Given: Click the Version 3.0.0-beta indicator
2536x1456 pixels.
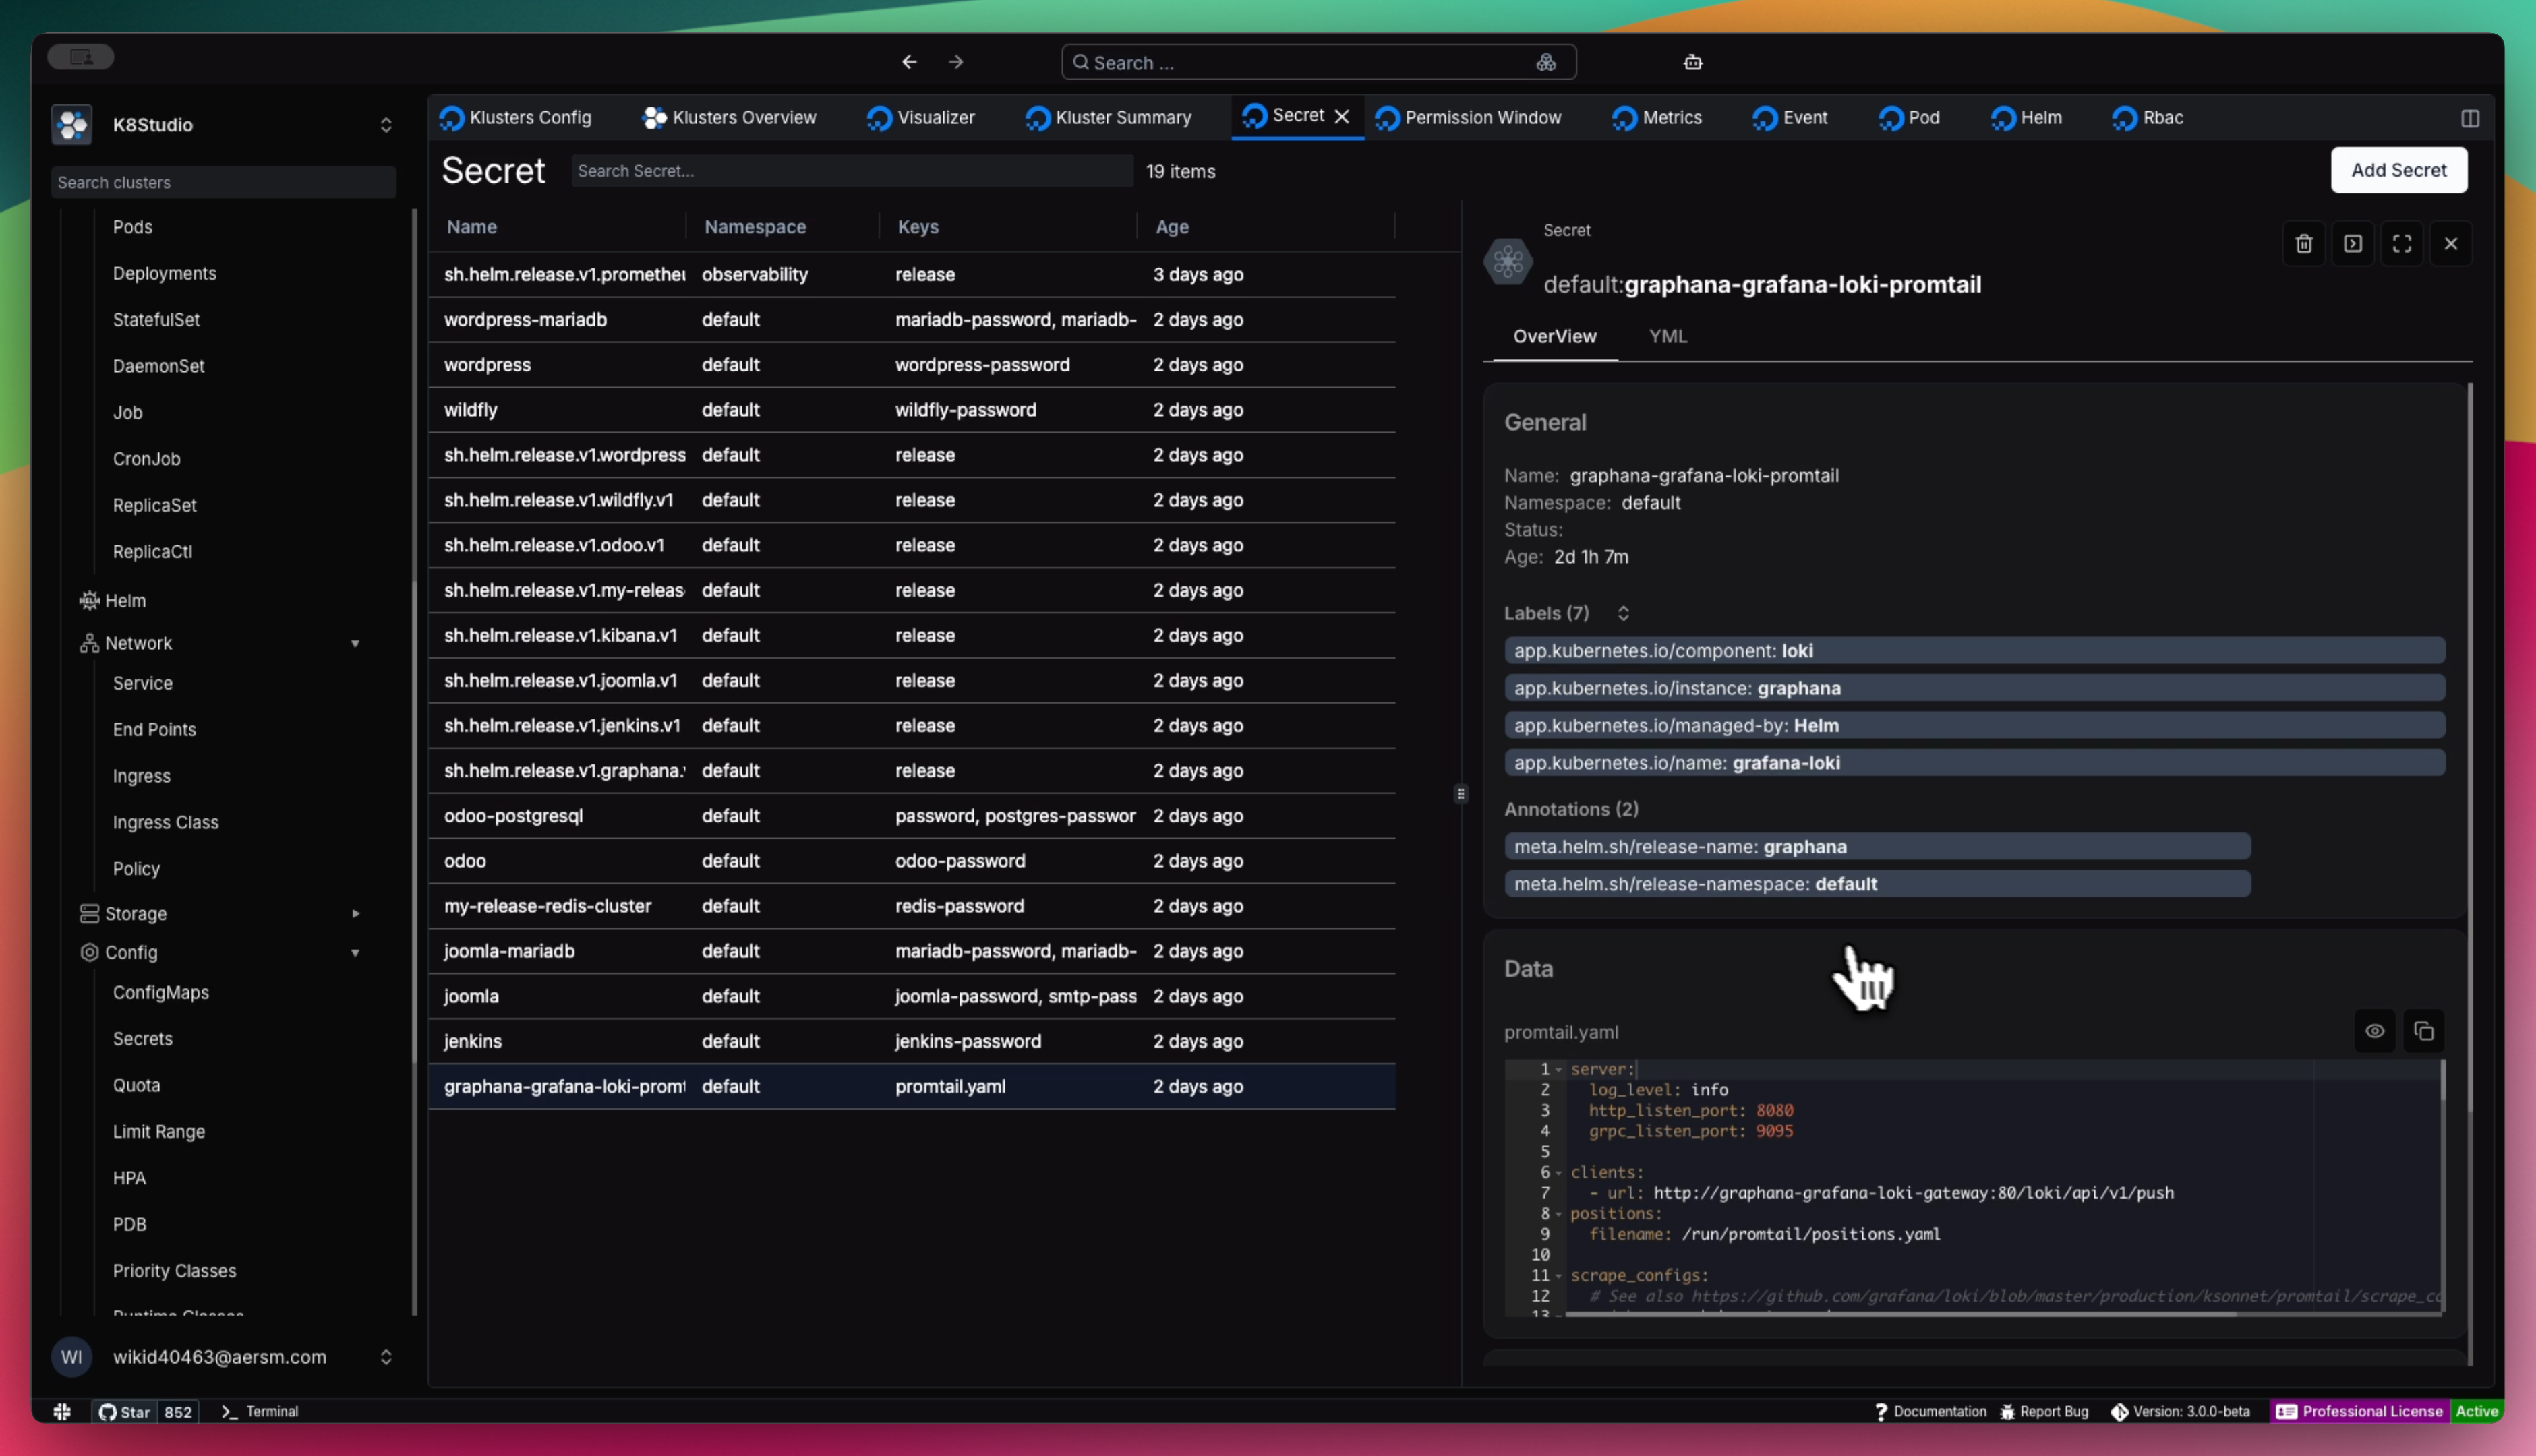Looking at the screenshot, I should coord(2180,1411).
